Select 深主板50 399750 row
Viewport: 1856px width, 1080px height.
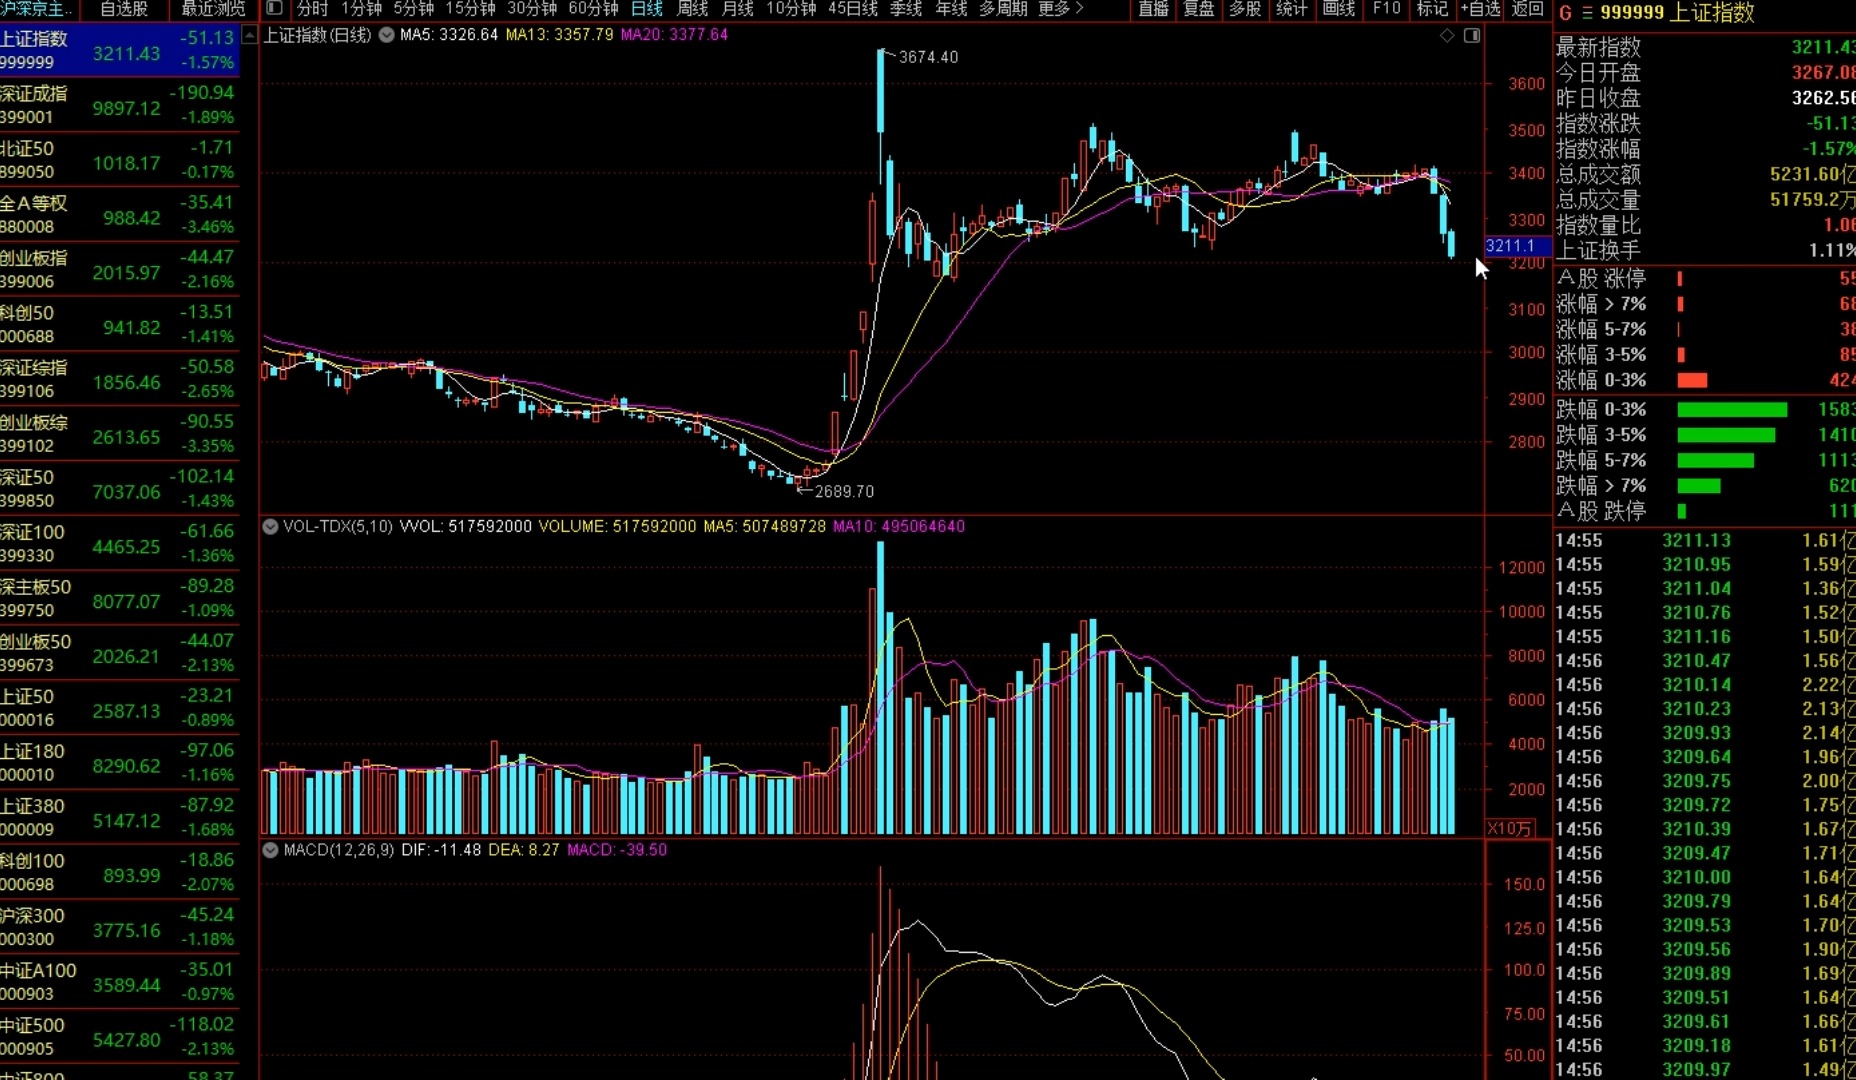[x=119, y=598]
